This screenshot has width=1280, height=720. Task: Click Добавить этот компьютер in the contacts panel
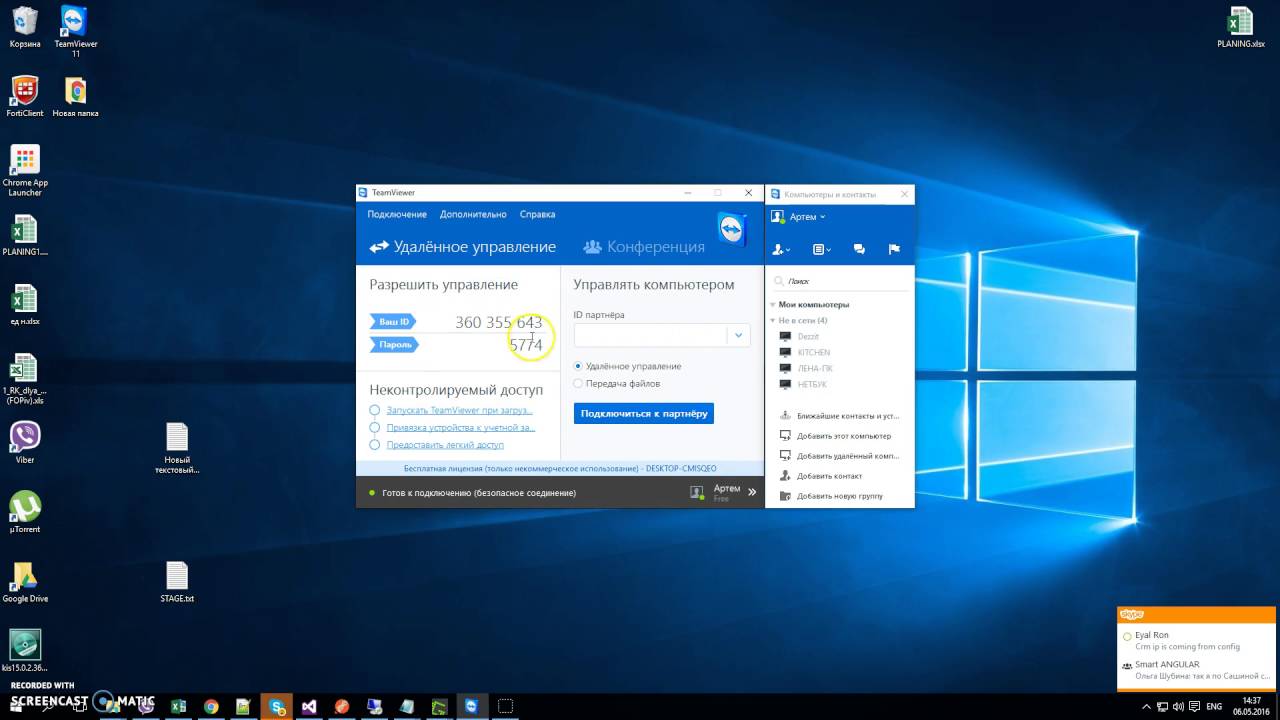(843, 436)
